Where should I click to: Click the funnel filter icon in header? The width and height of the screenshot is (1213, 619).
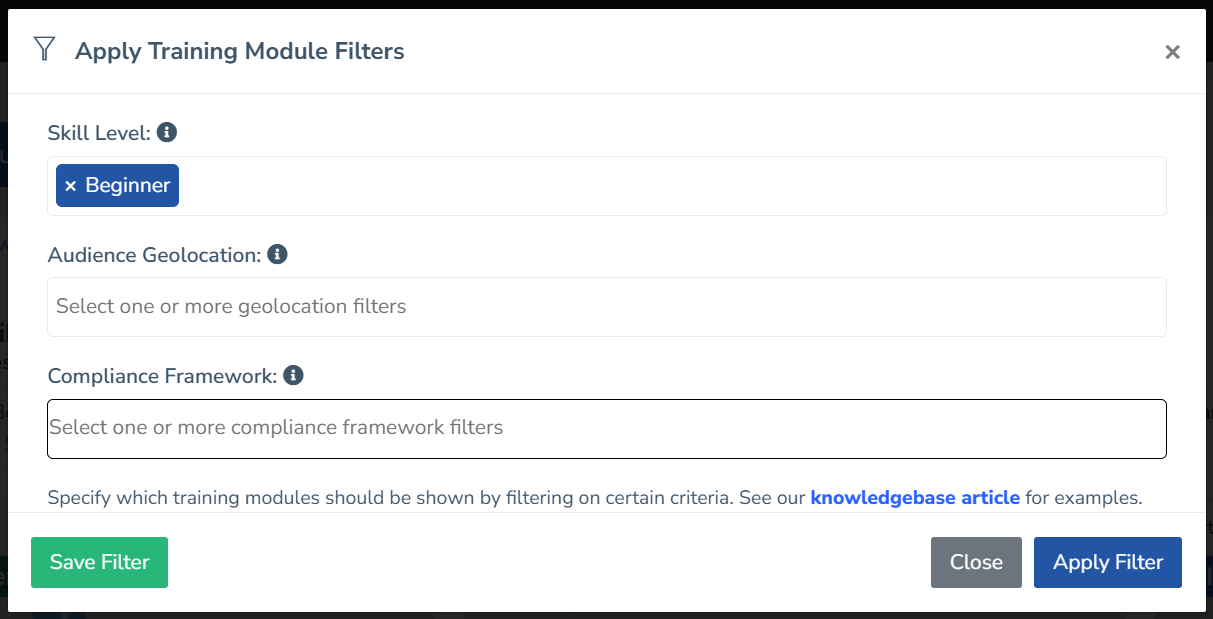(x=44, y=49)
